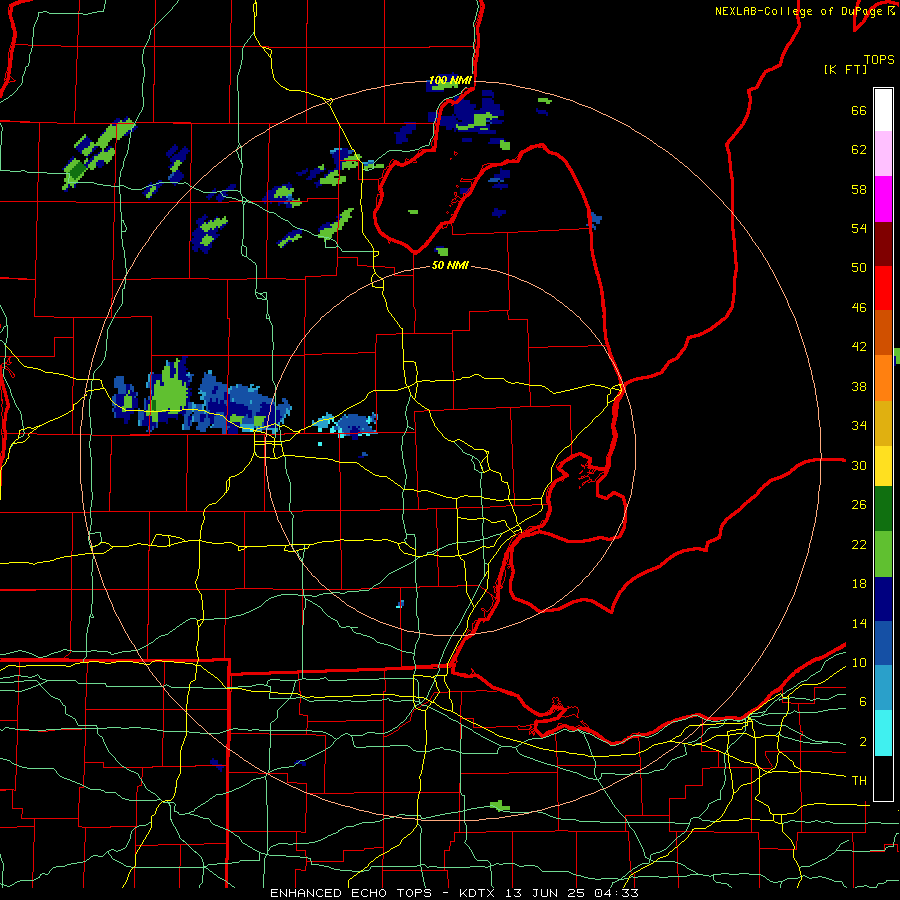The image size is (900, 900).
Task: Click the bright red 50 legend swatch
Action: click(883, 288)
